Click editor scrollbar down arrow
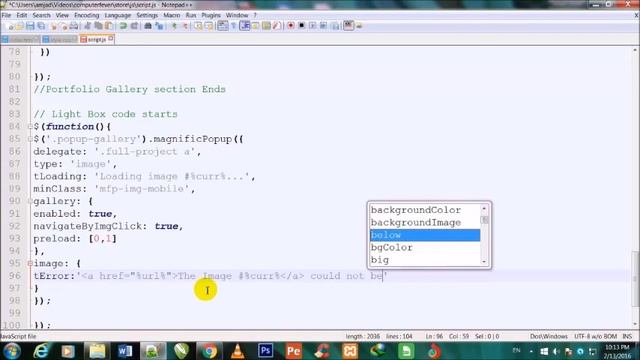Image resolution: width=640 pixels, height=360 pixels. [x=635, y=324]
